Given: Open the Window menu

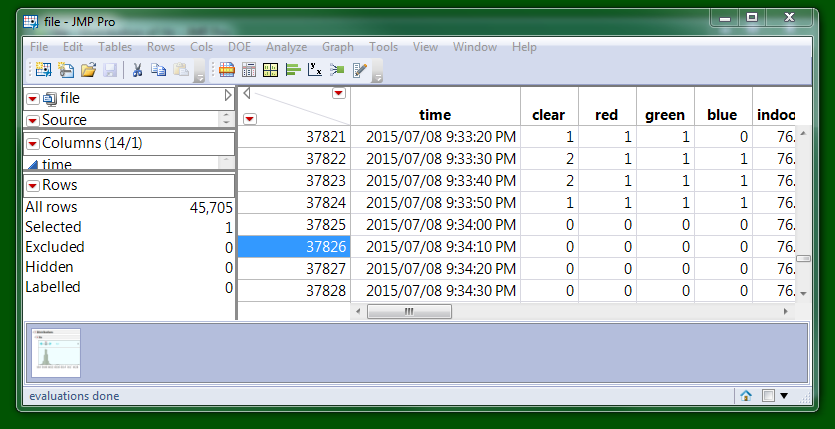Looking at the screenshot, I should click(x=475, y=47).
